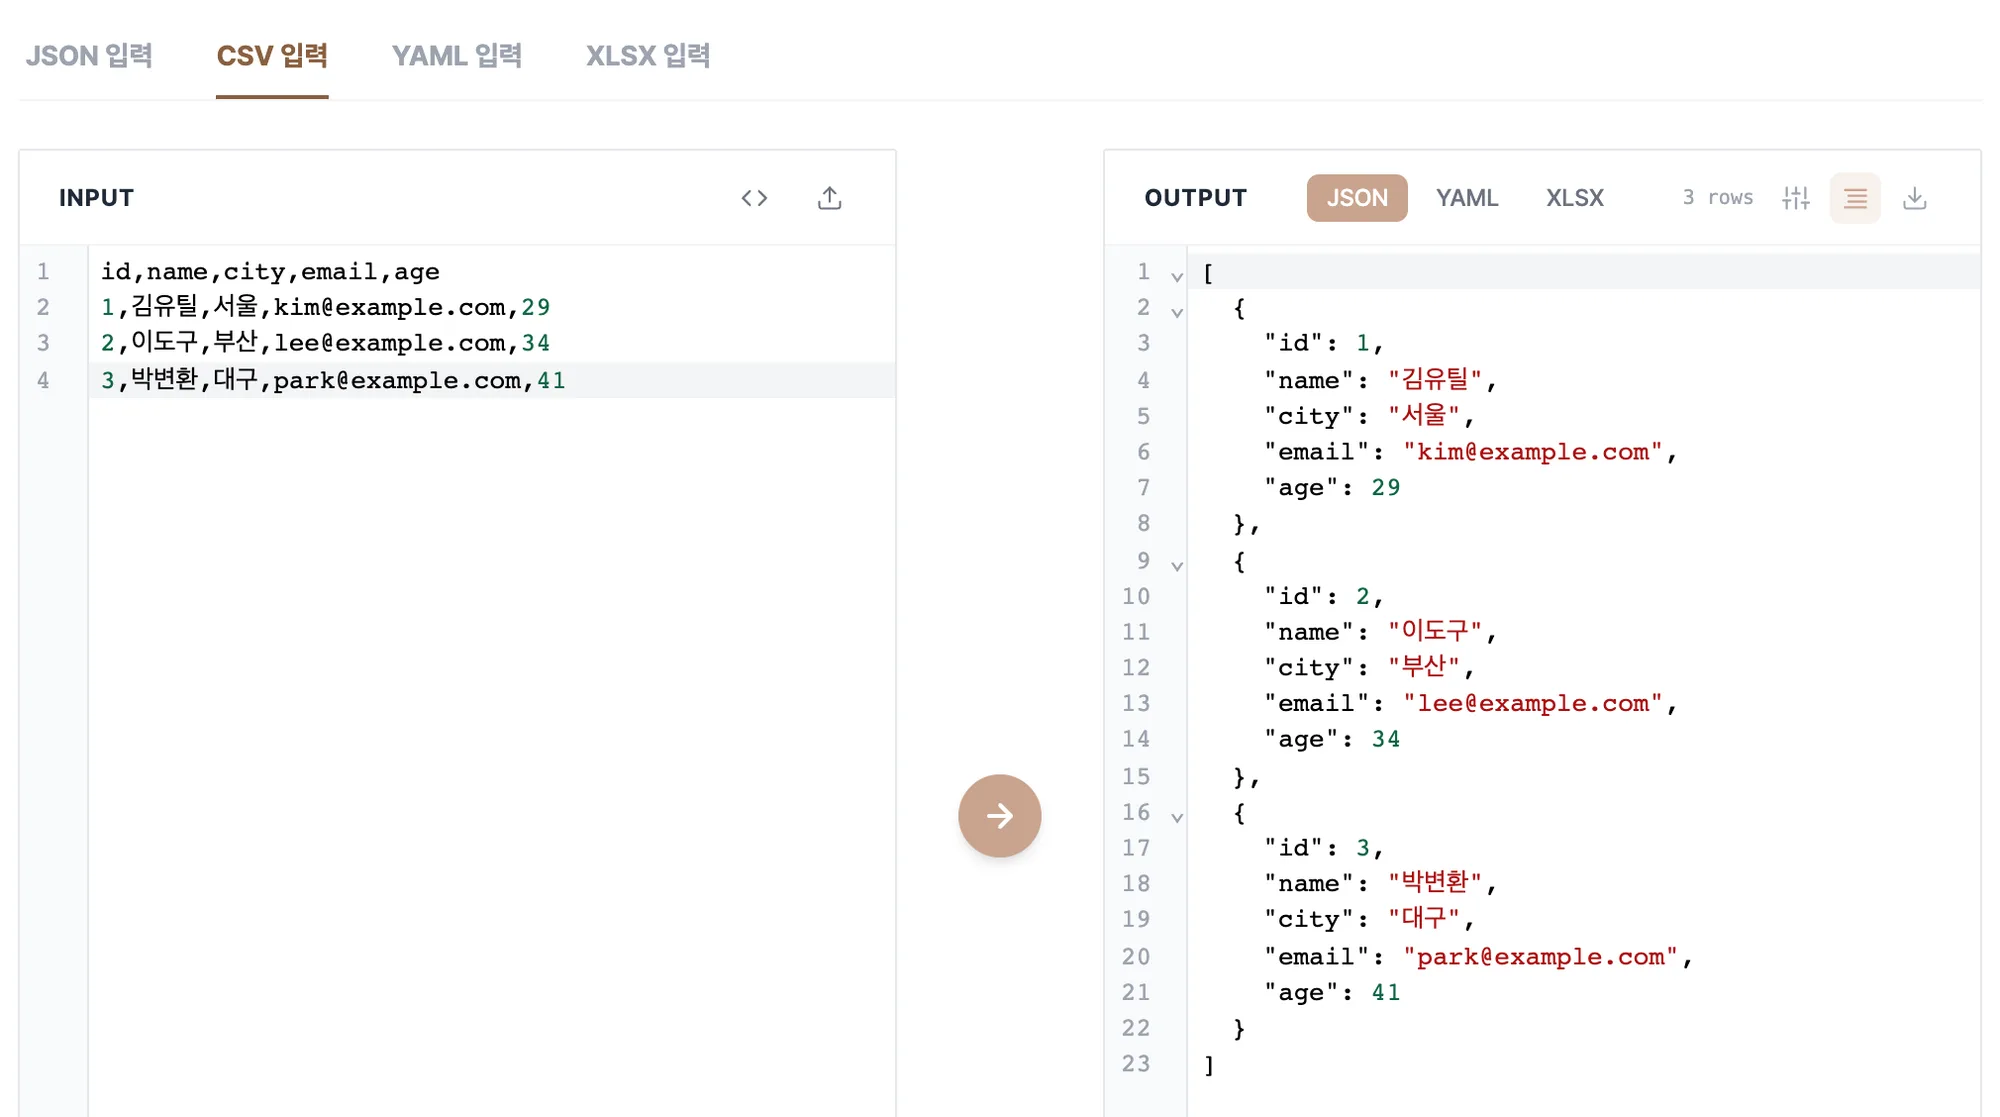Click the input line containing kim@example.com
2000x1117 pixels.
coord(325,307)
